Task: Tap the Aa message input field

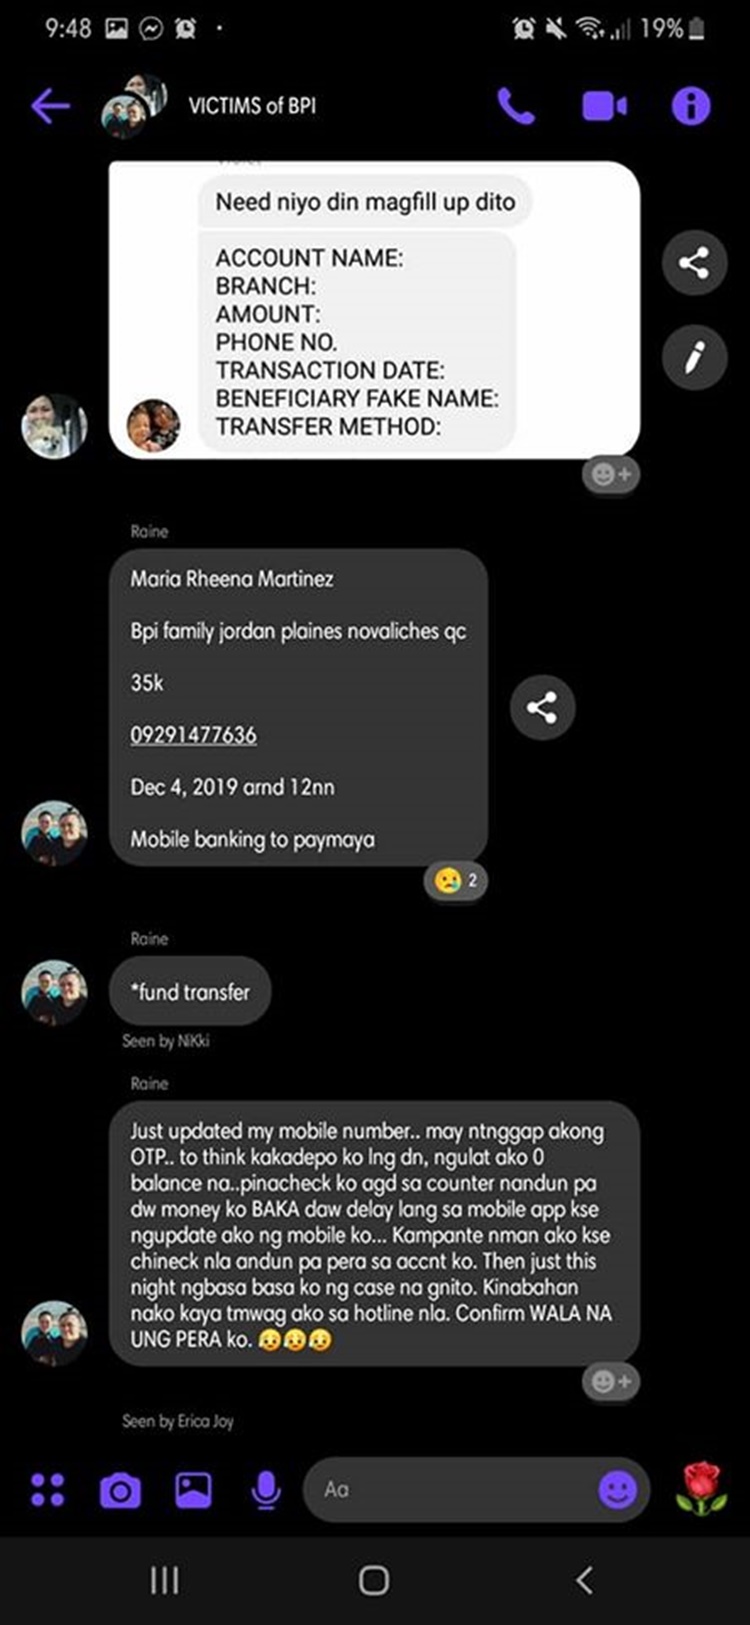Action: coord(450,1490)
